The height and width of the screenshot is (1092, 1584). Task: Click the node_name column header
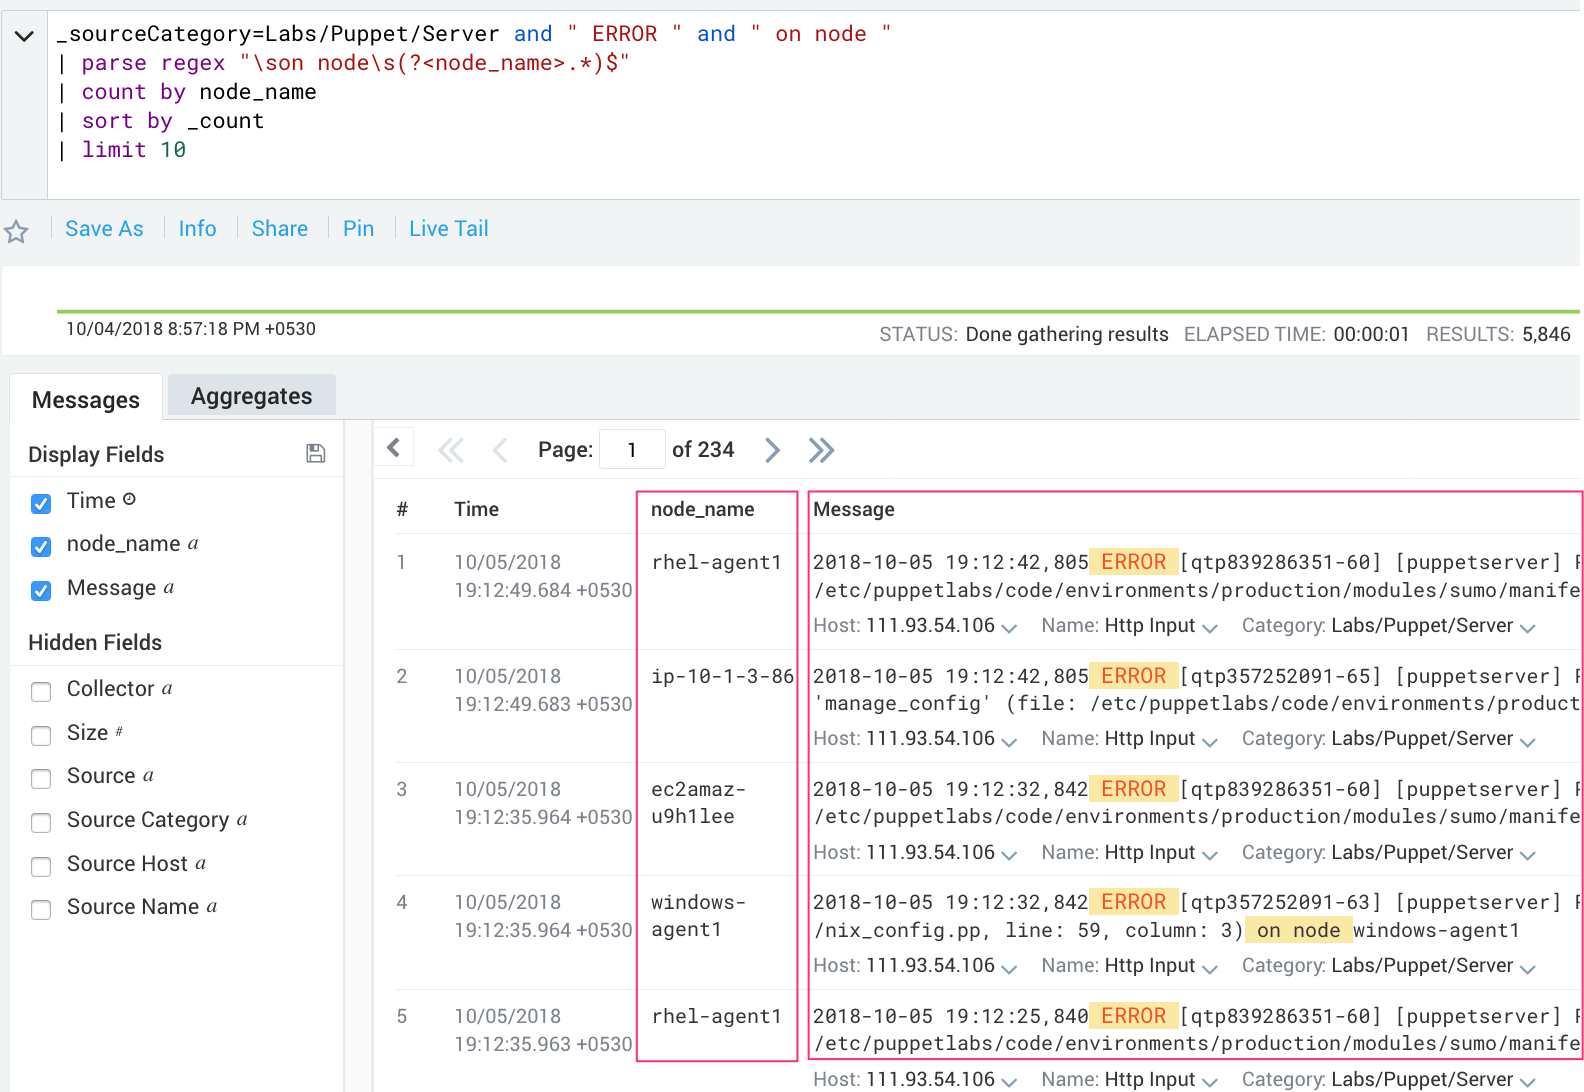[x=702, y=509]
